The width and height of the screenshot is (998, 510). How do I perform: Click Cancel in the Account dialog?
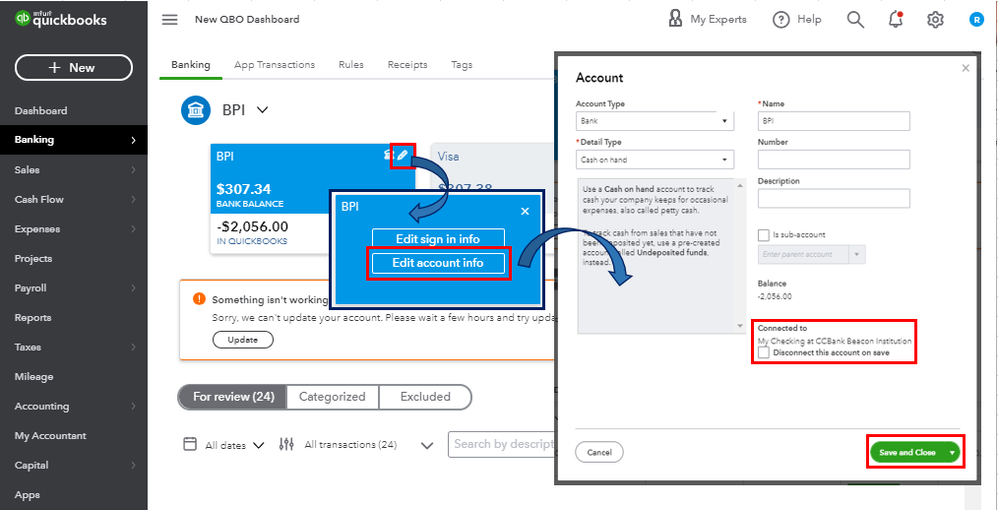point(599,452)
